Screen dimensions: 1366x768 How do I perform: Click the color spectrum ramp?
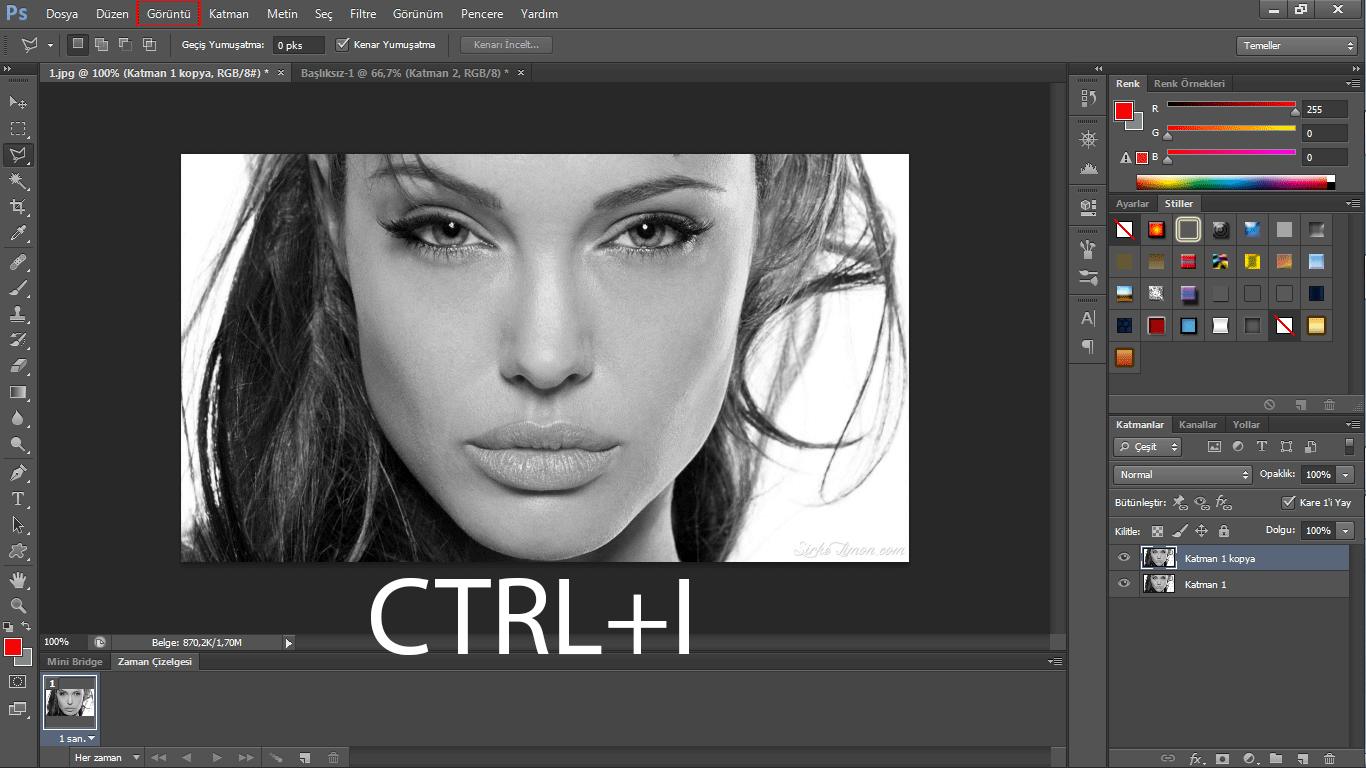[1236, 182]
